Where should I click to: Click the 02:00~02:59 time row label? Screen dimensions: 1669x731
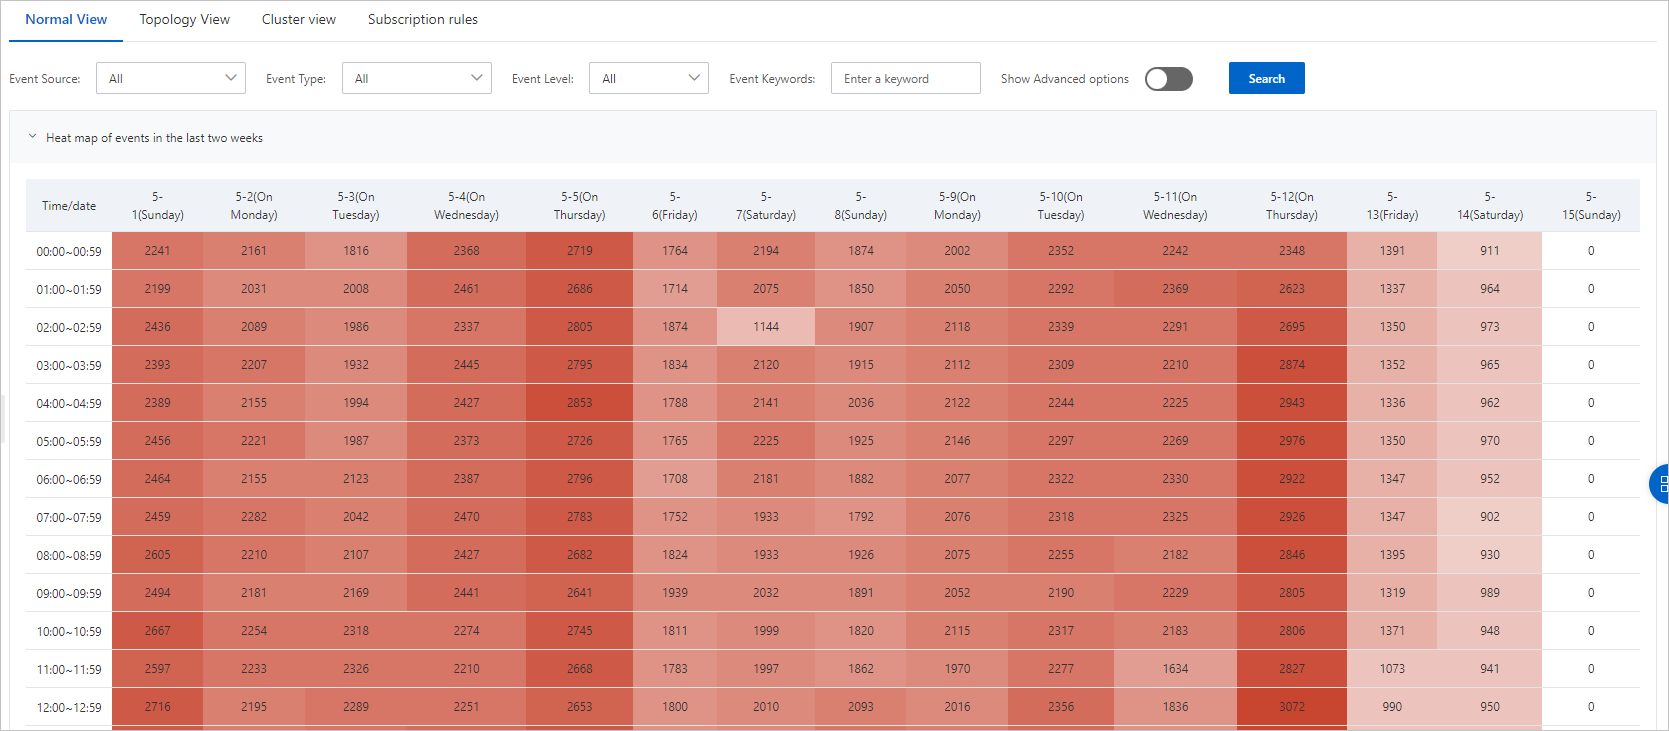click(x=69, y=327)
